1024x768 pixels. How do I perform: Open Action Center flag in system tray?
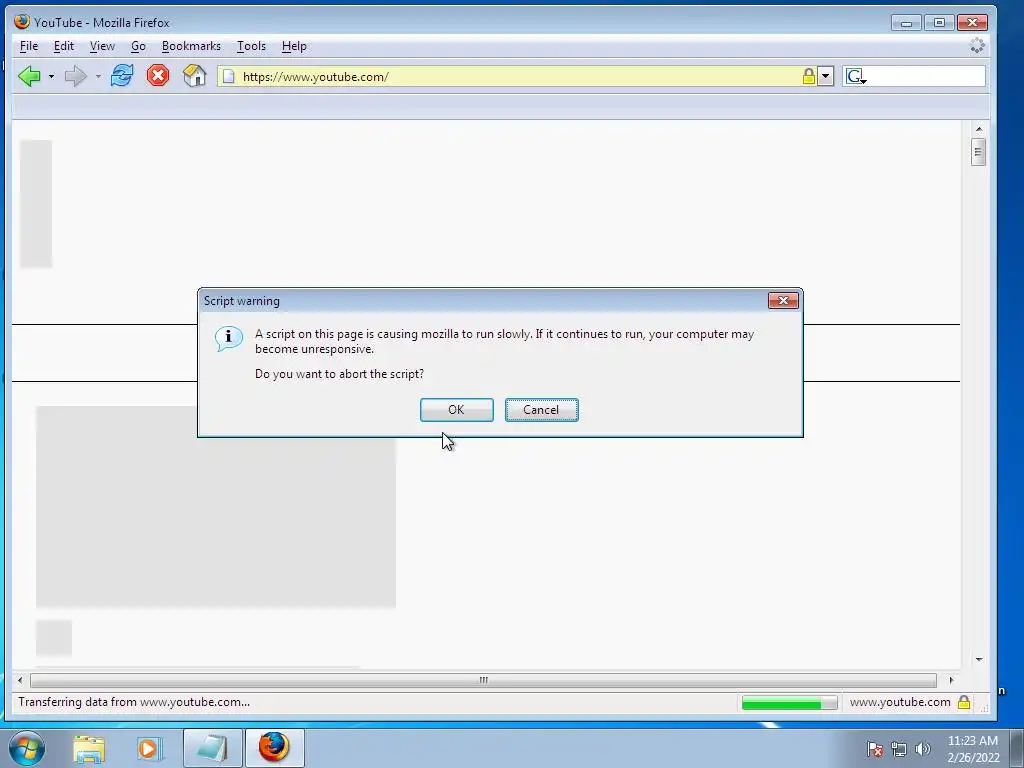pos(875,749)
